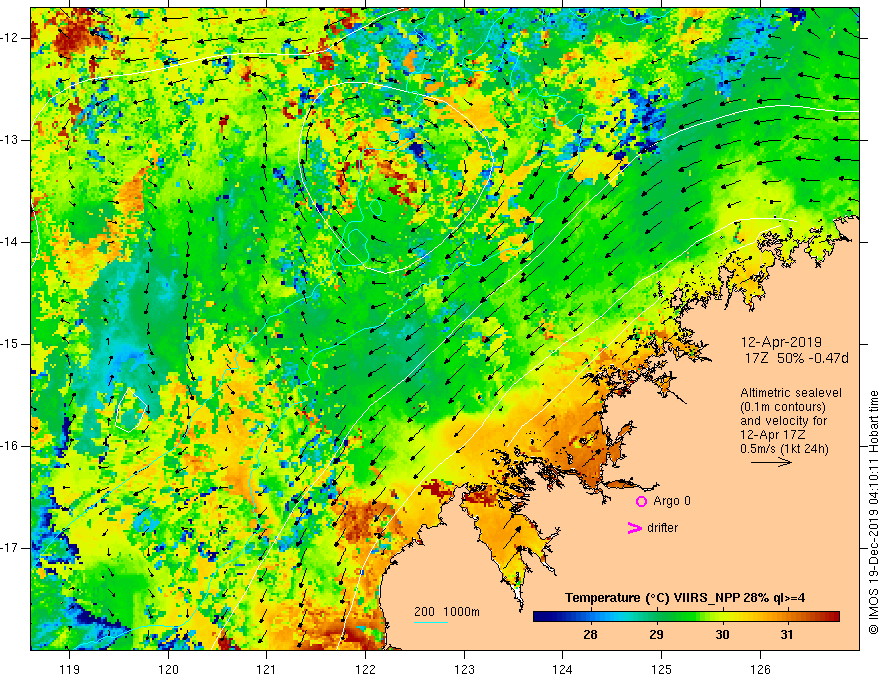Click the colorbar tick label 31
880x680 pixels.
(787, 635)
